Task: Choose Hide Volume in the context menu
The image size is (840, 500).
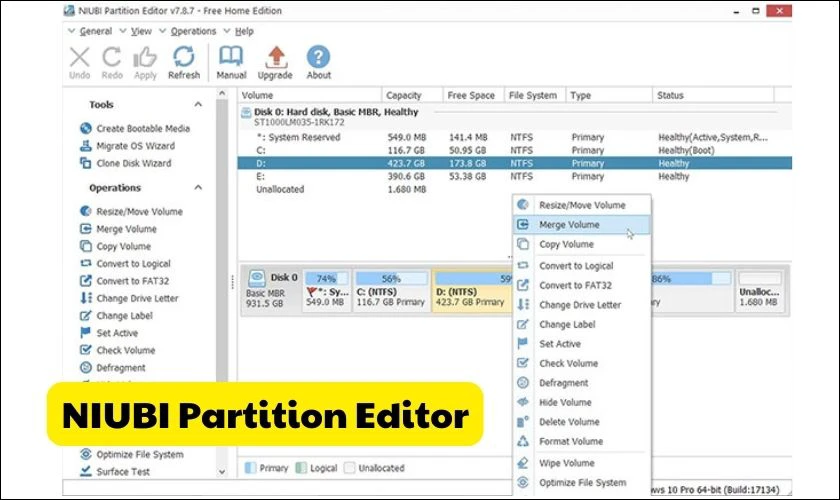Action: (582, 402)
